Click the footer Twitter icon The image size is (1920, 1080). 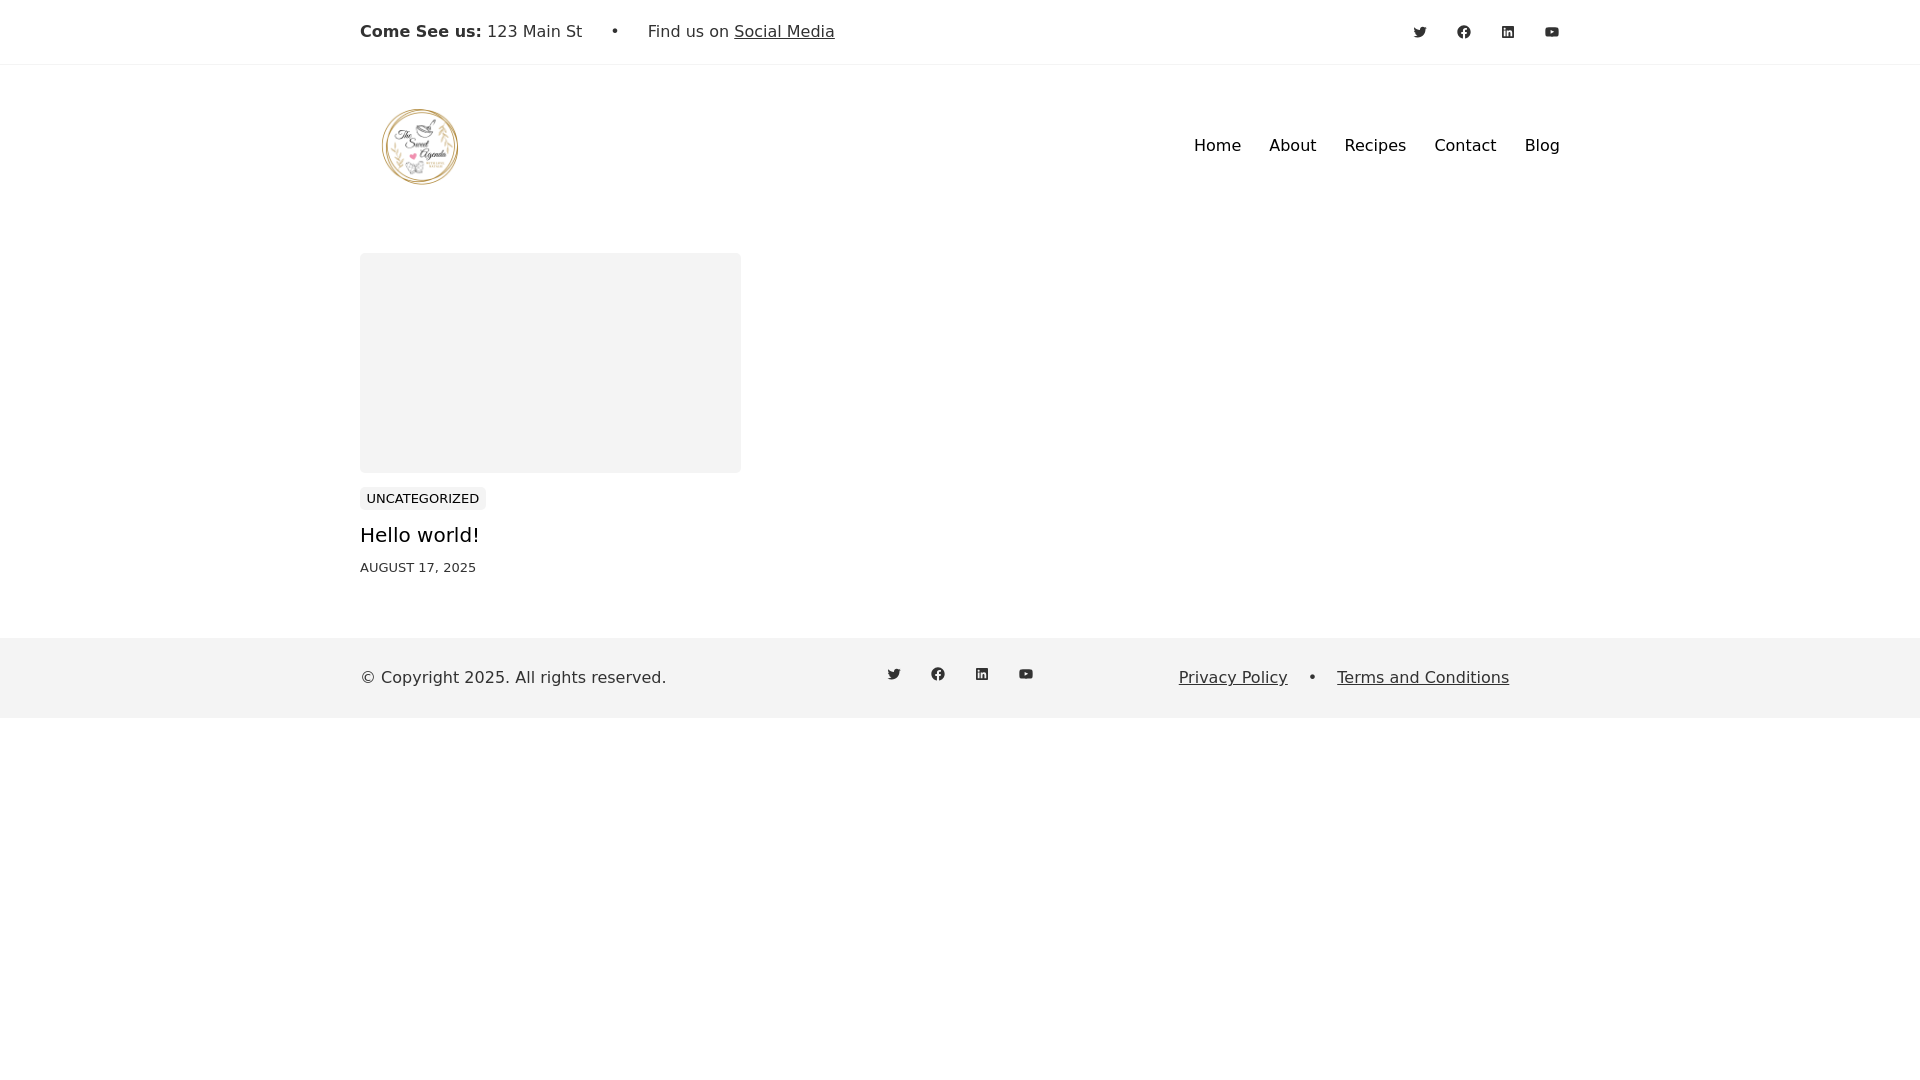894,674
